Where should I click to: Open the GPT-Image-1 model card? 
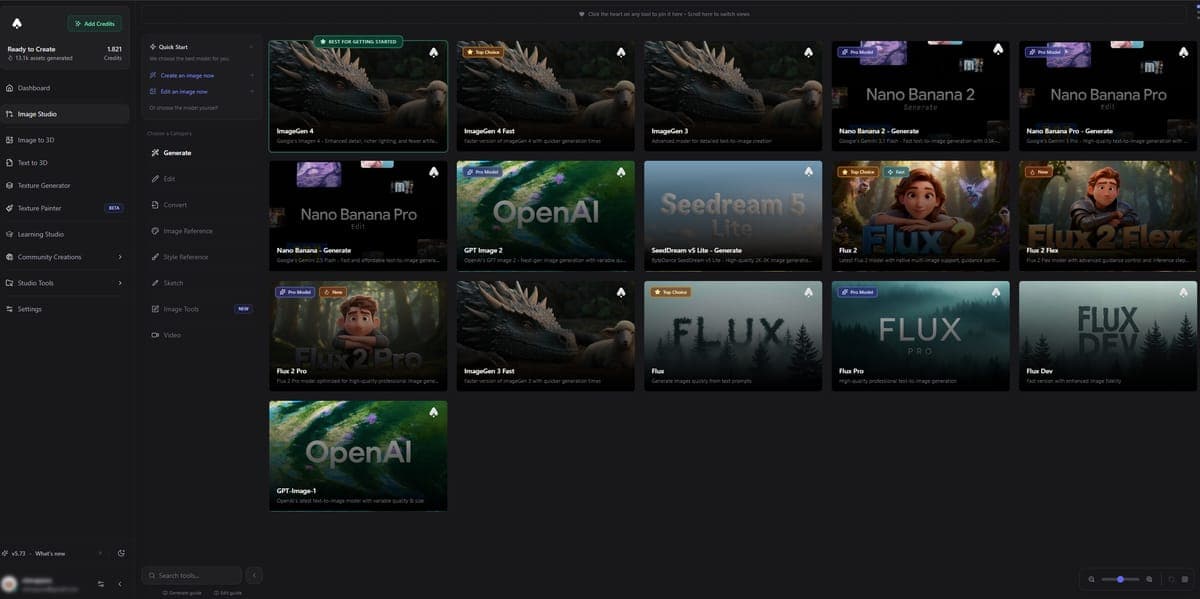(x=358, y=456)
